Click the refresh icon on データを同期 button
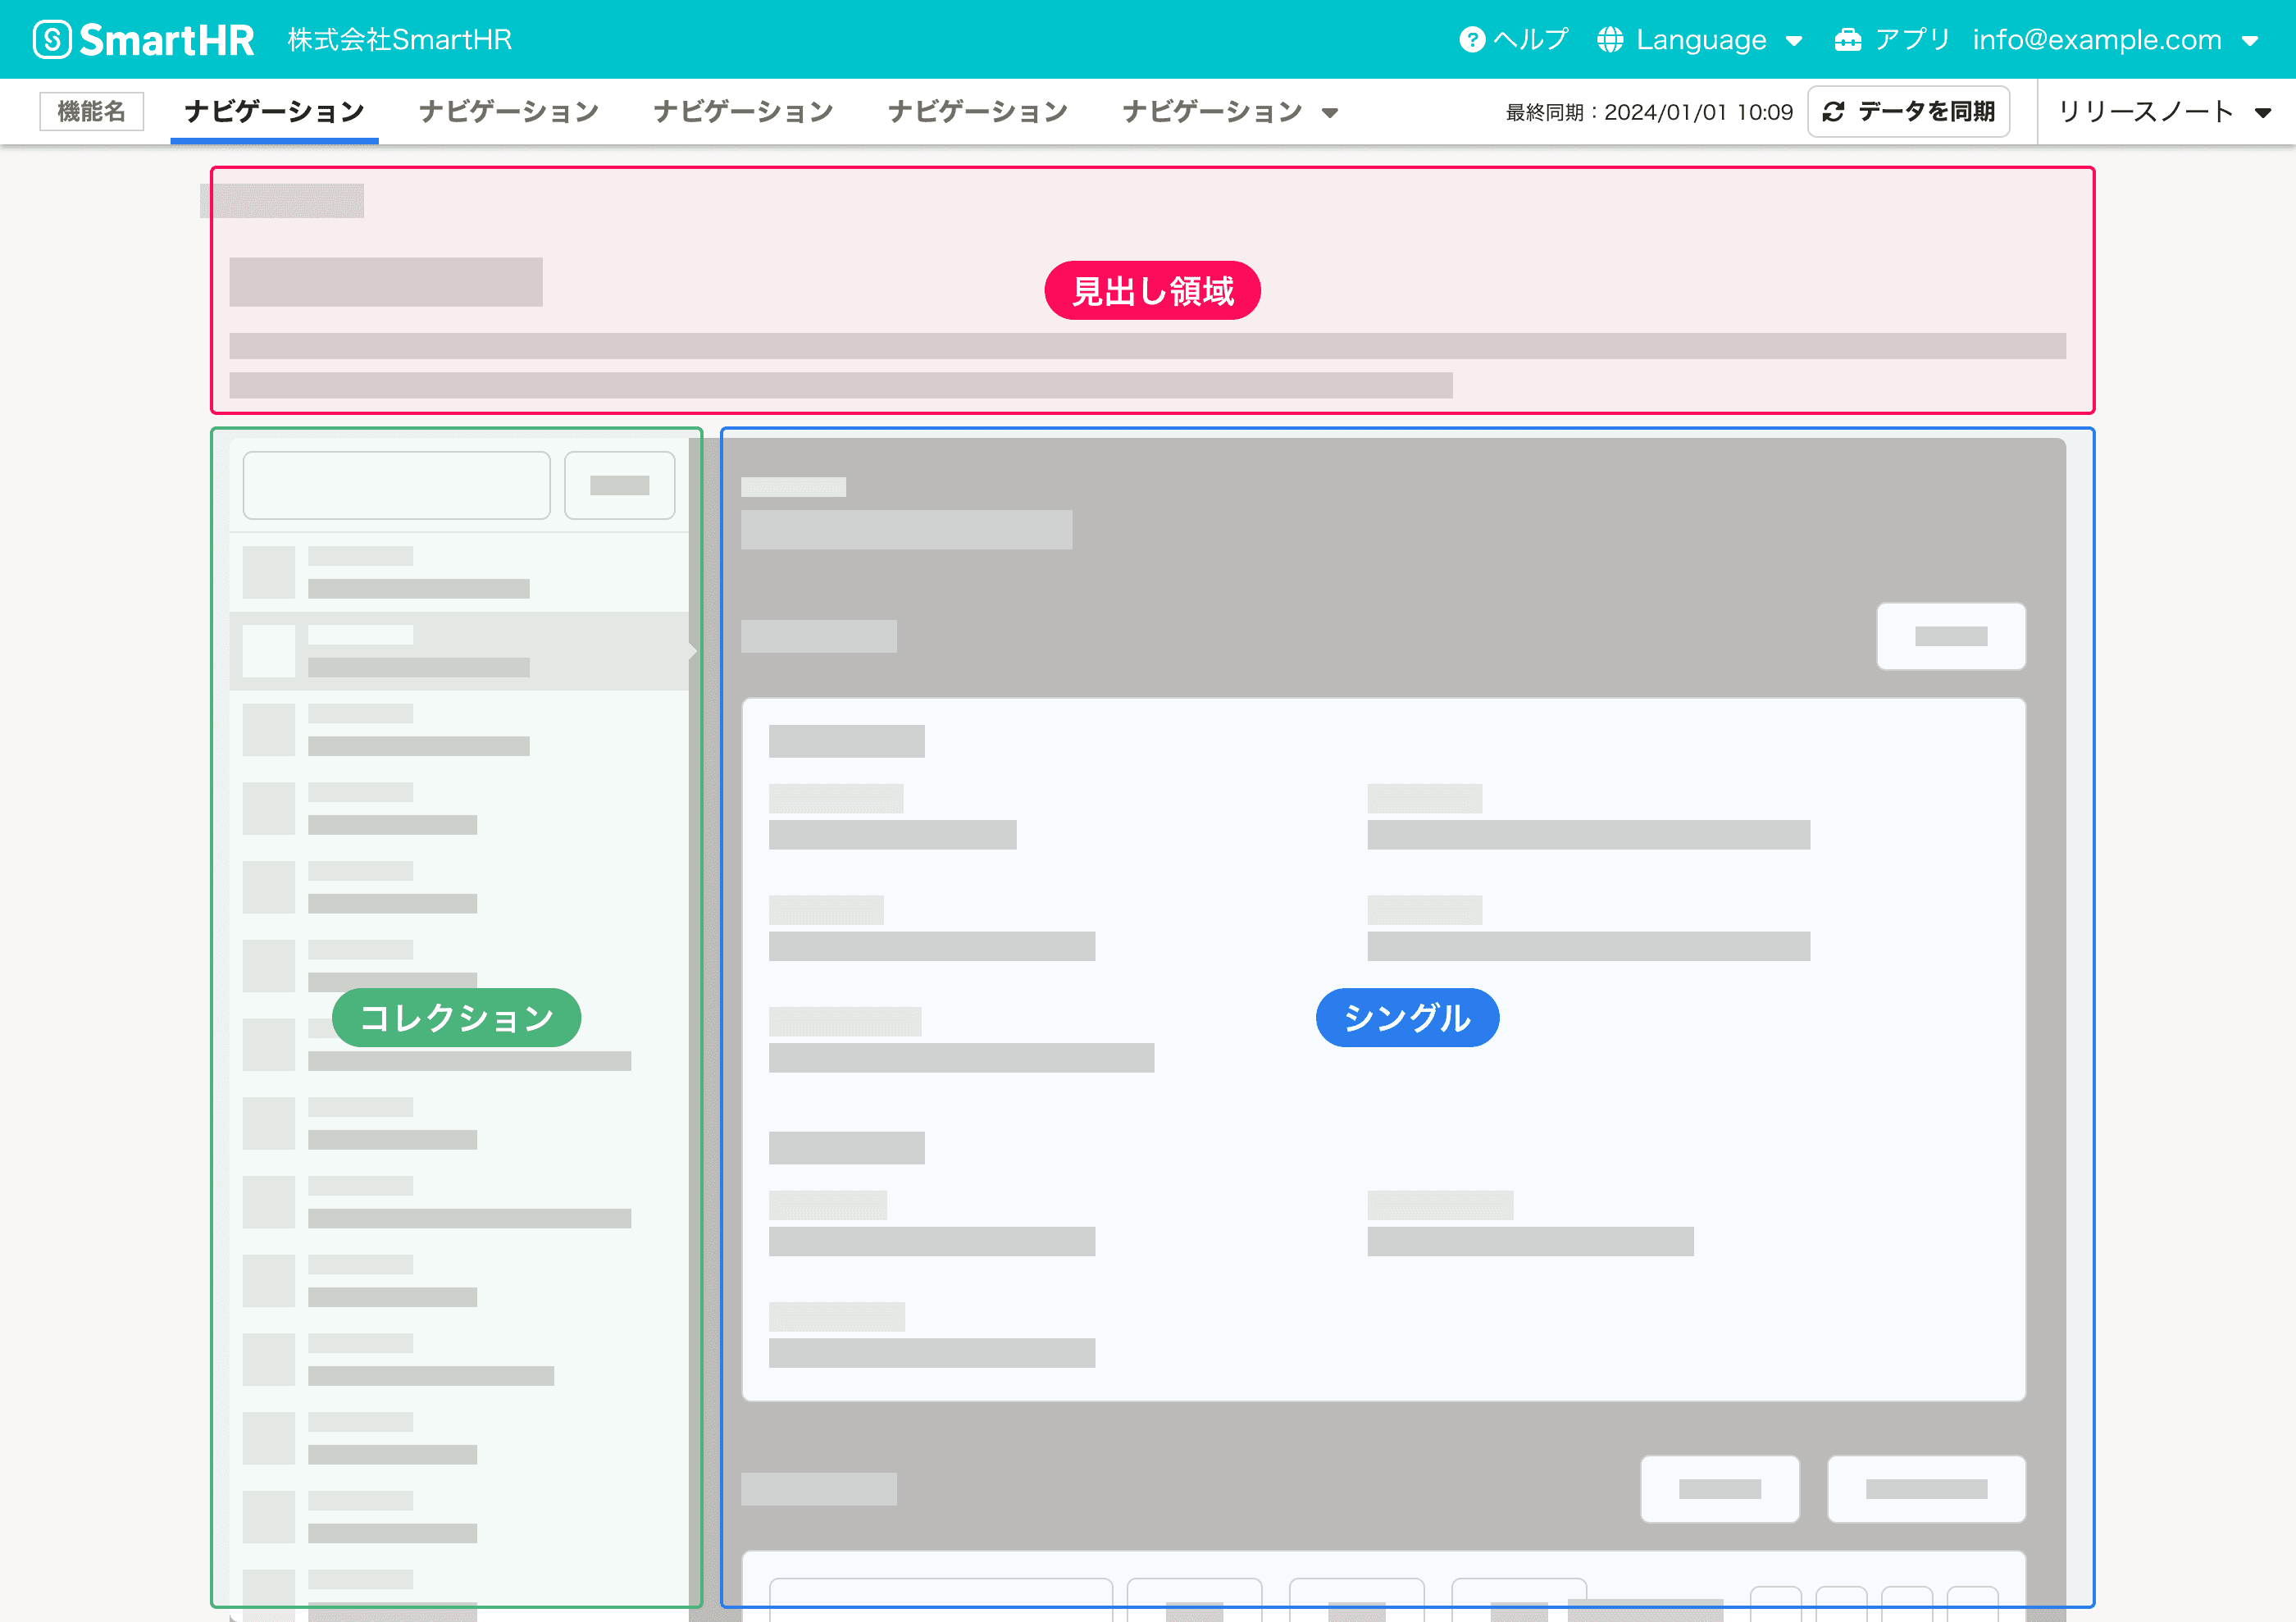This screenshot has width=2296, height=1622. 1834,111
